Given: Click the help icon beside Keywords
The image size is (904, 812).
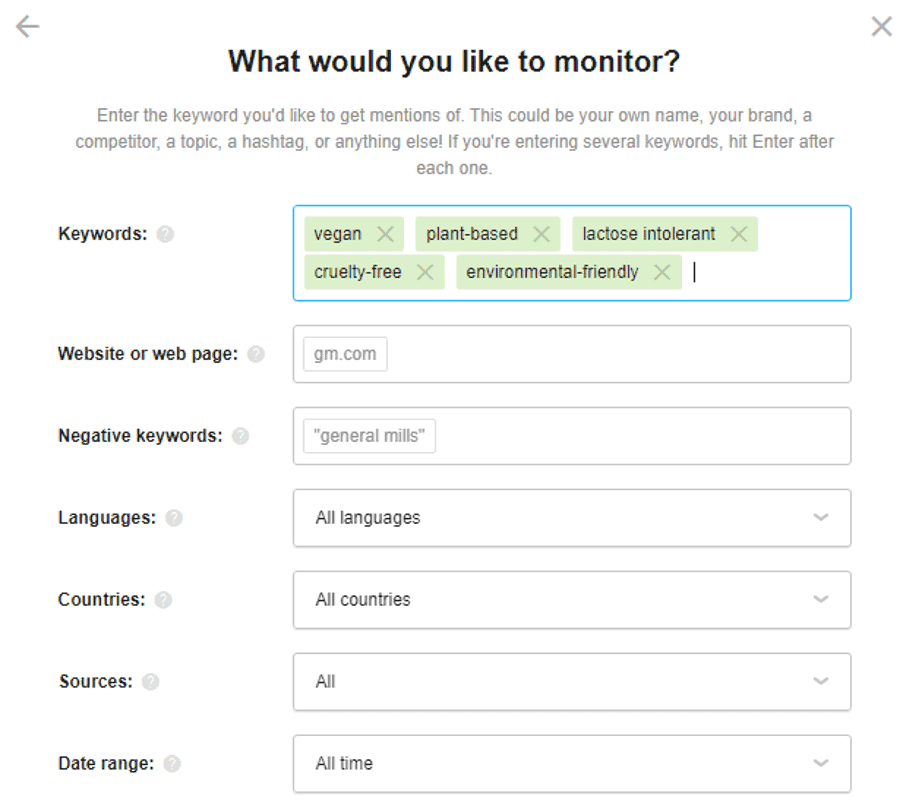Looking at the screenshot, I should [165, 234].
